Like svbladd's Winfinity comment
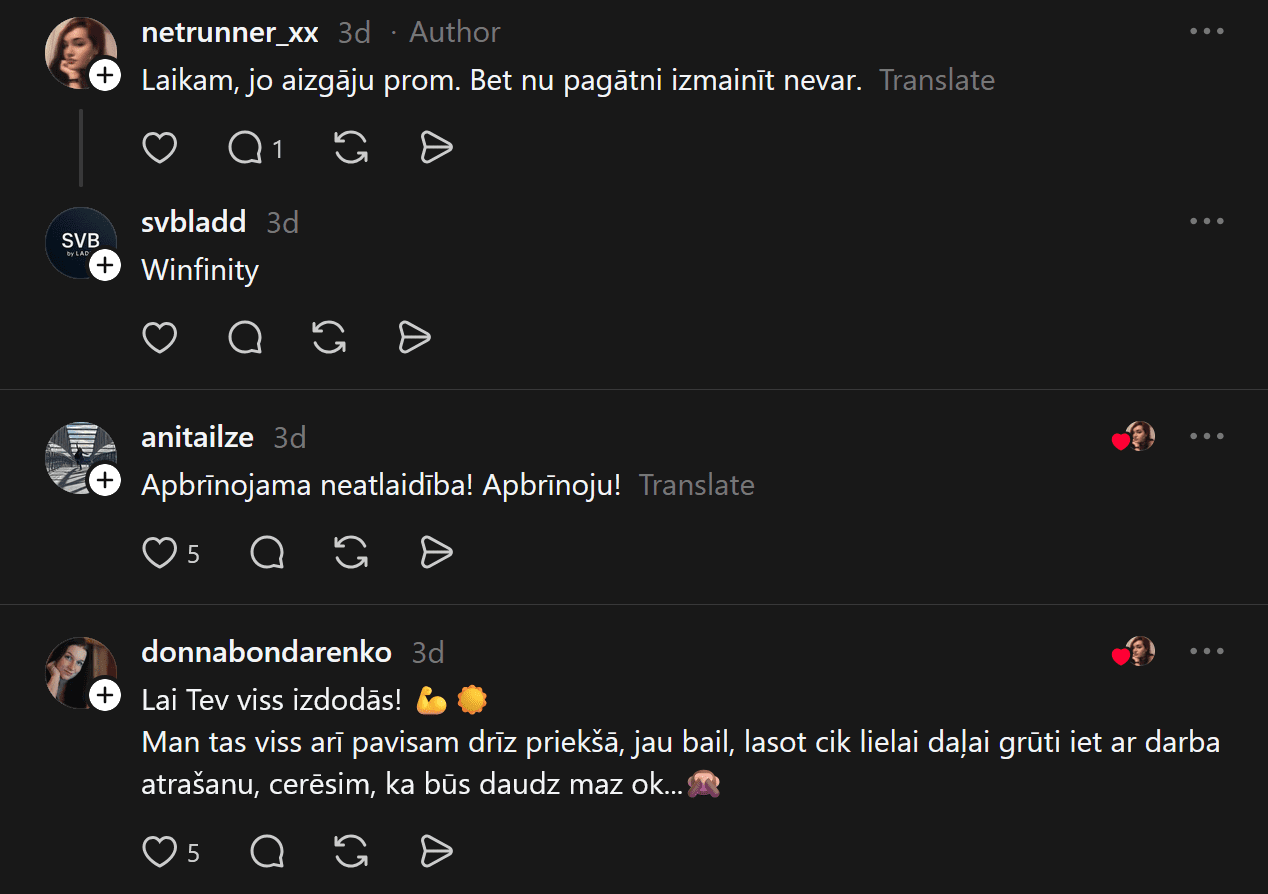Image resolution: width=1268 pixels, height=894 pixels. [x=160, y=338]
